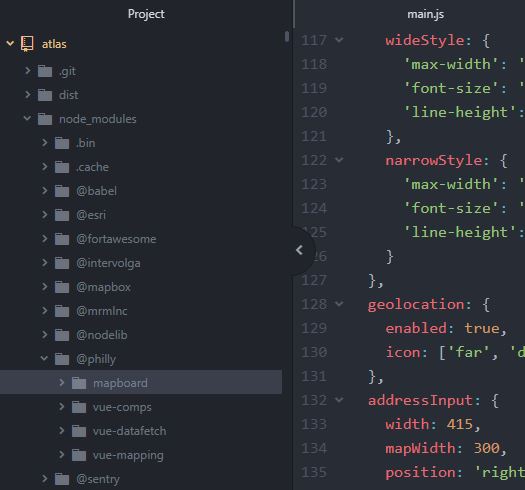Image resolution: width=525 pixels, height=490 pixels.
Task: Click line number 133 in gutter
Action: (314, 424)
